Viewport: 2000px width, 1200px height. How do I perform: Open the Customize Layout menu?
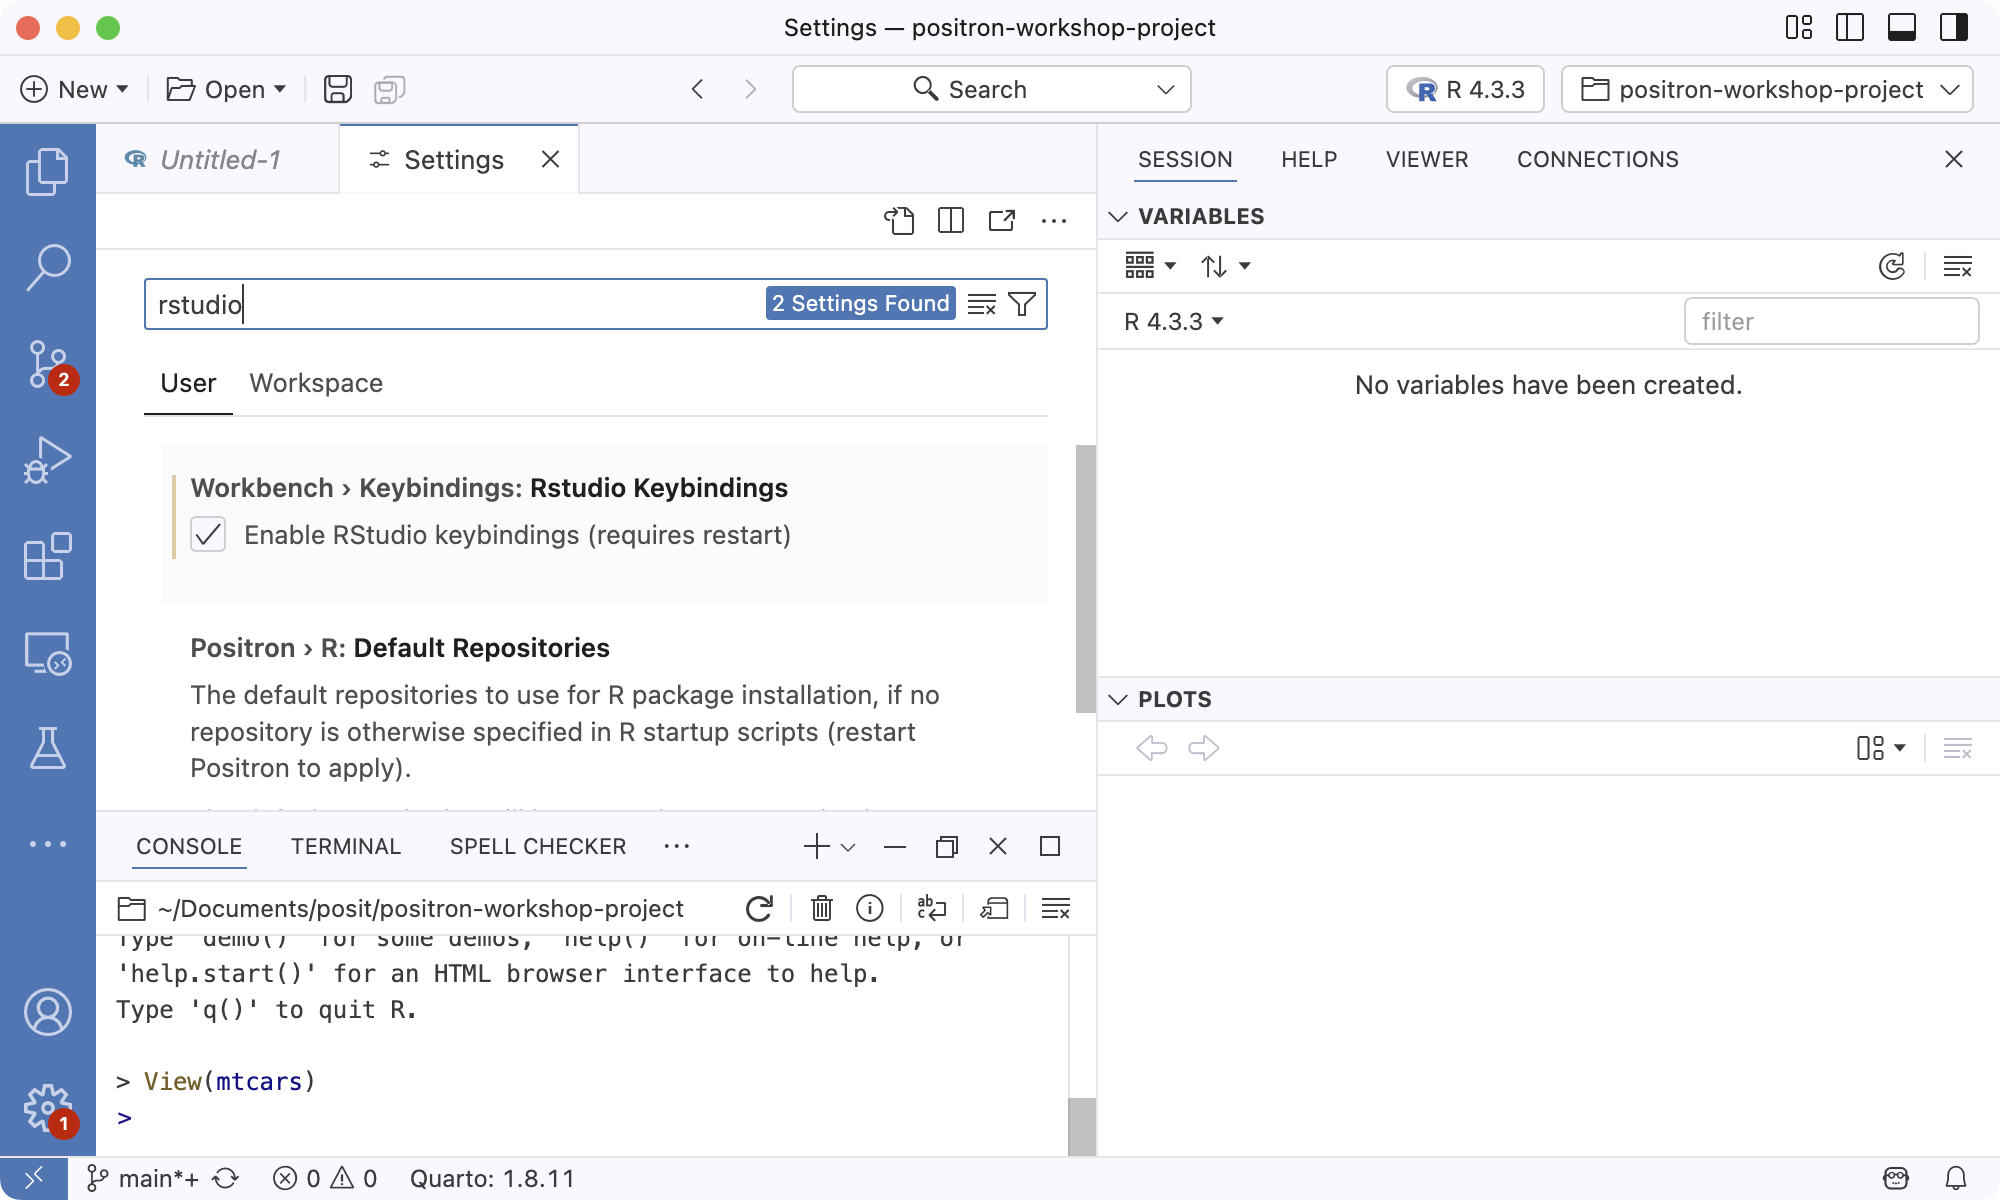coord(1799,27)
